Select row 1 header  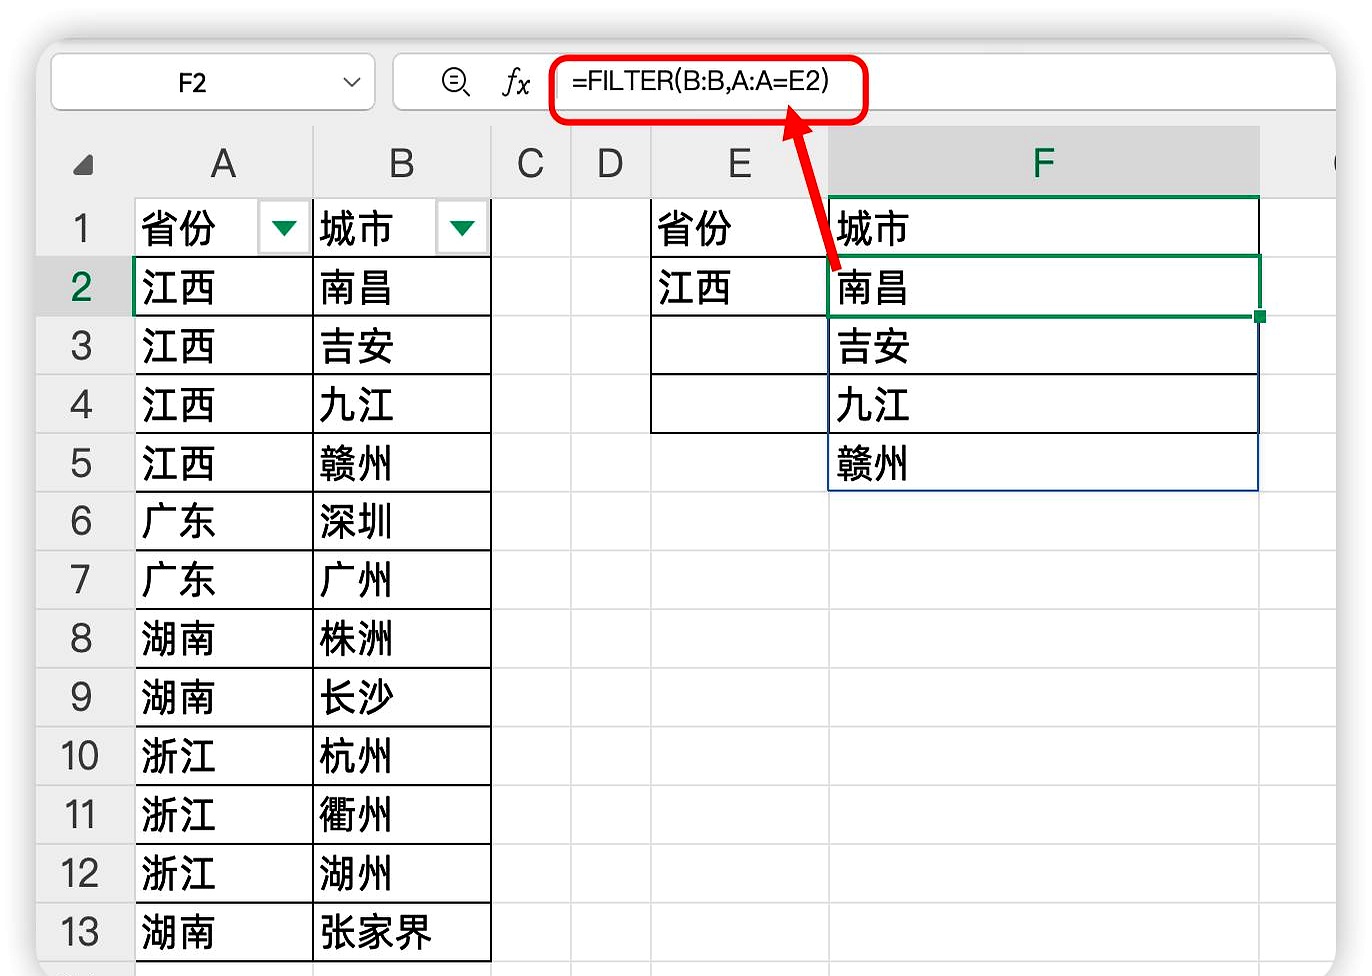(x=83, y=228)
